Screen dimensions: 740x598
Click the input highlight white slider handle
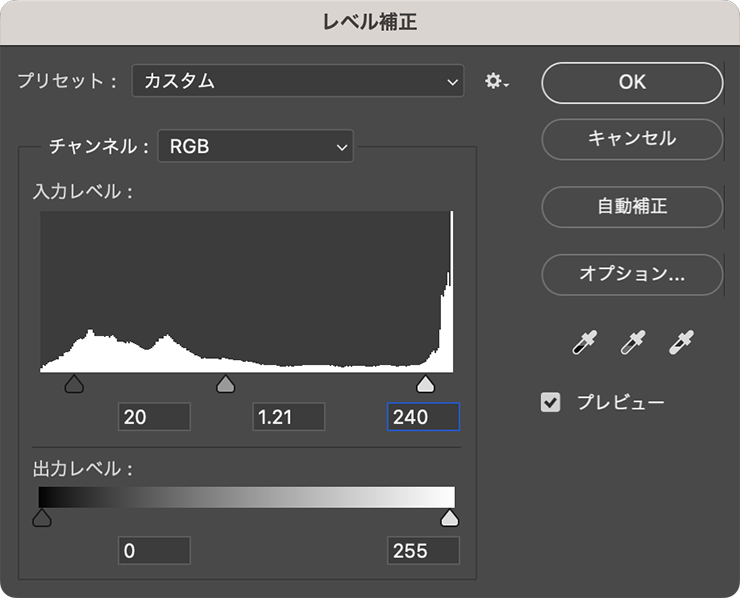425,385
